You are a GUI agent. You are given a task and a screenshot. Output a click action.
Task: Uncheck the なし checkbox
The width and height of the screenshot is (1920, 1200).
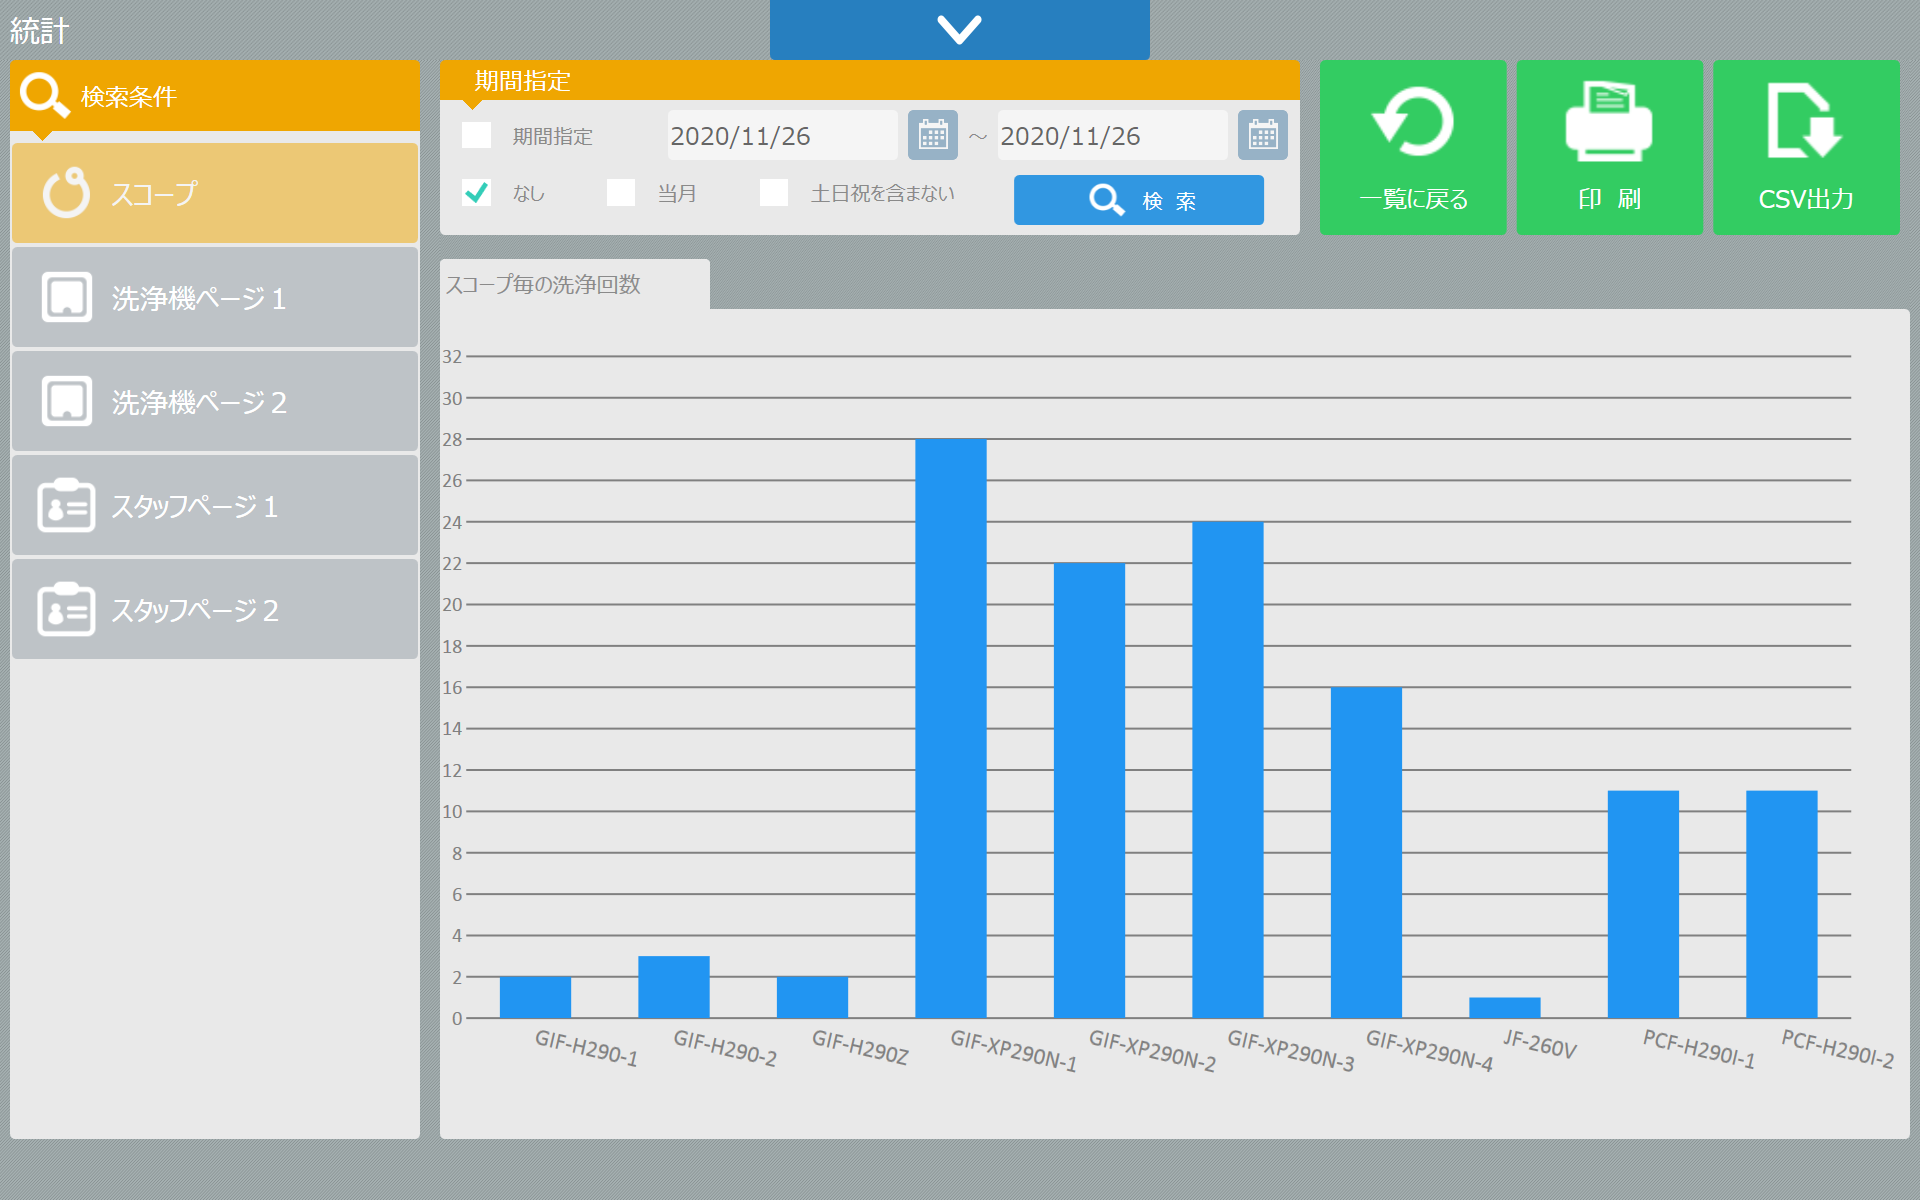point(476,192)
